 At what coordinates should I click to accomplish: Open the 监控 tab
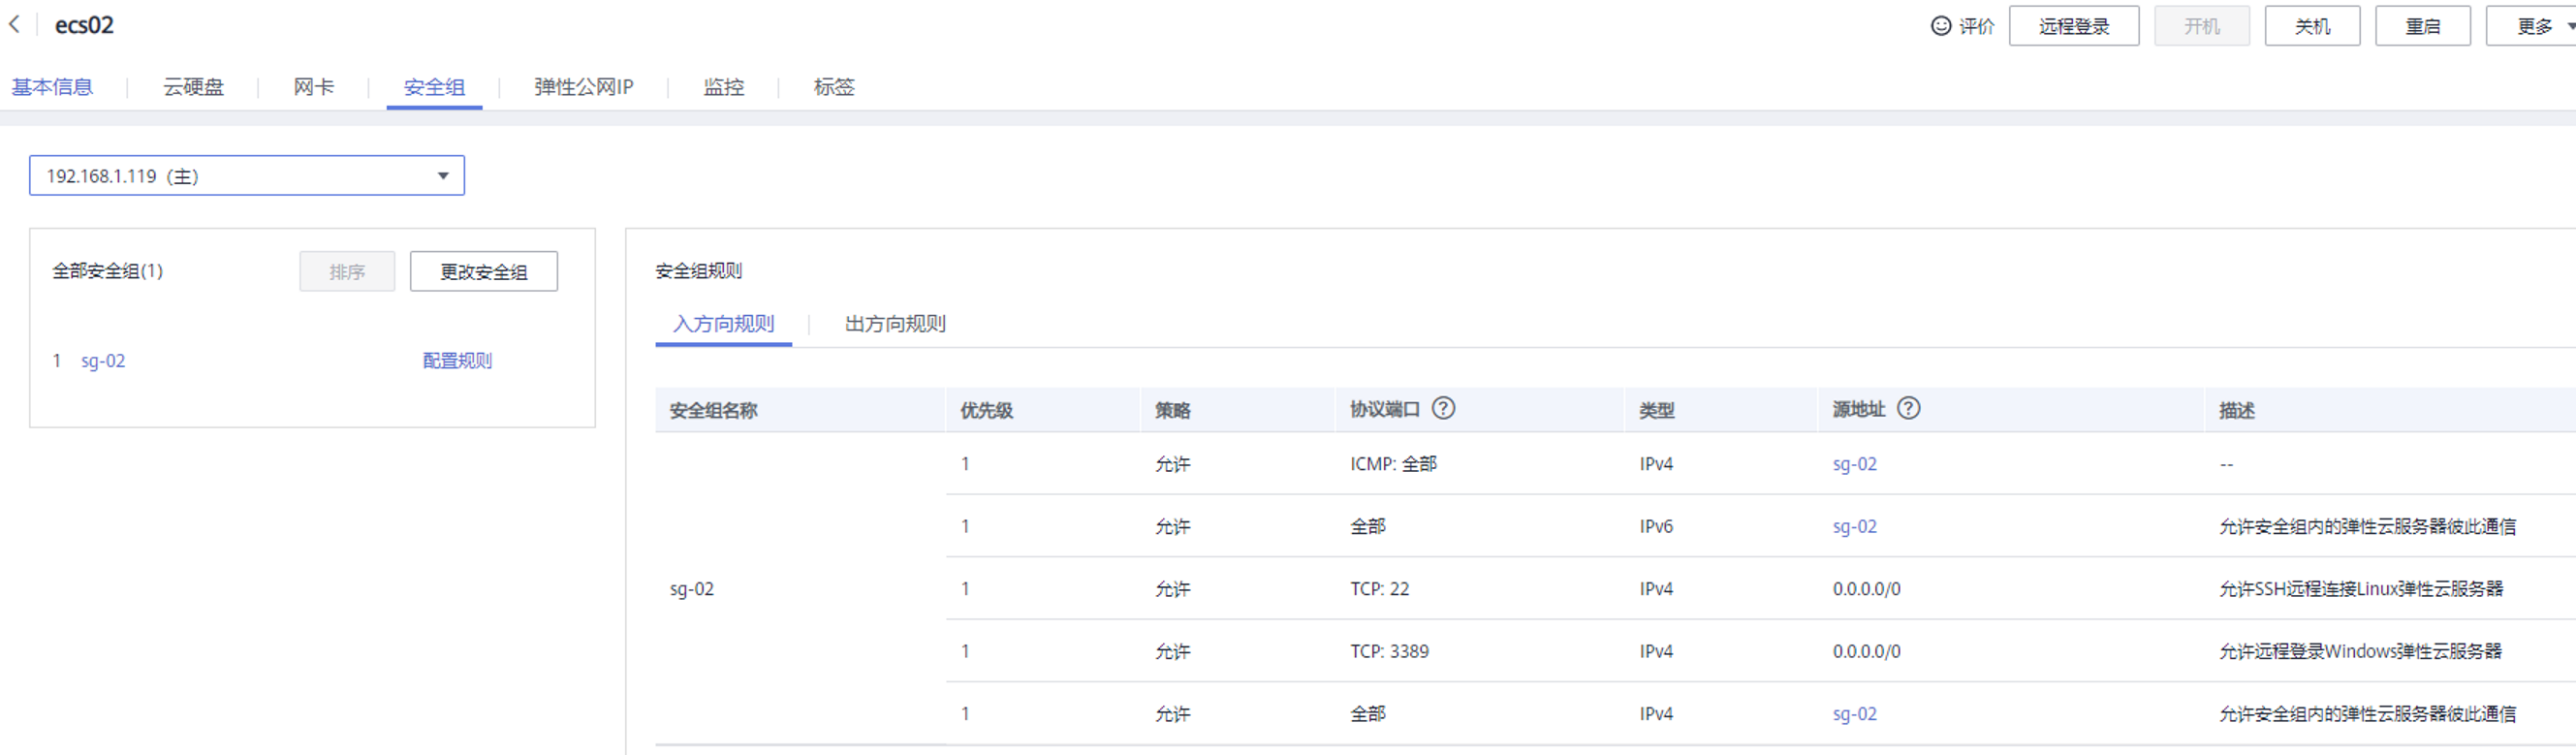tap(723, 87)
